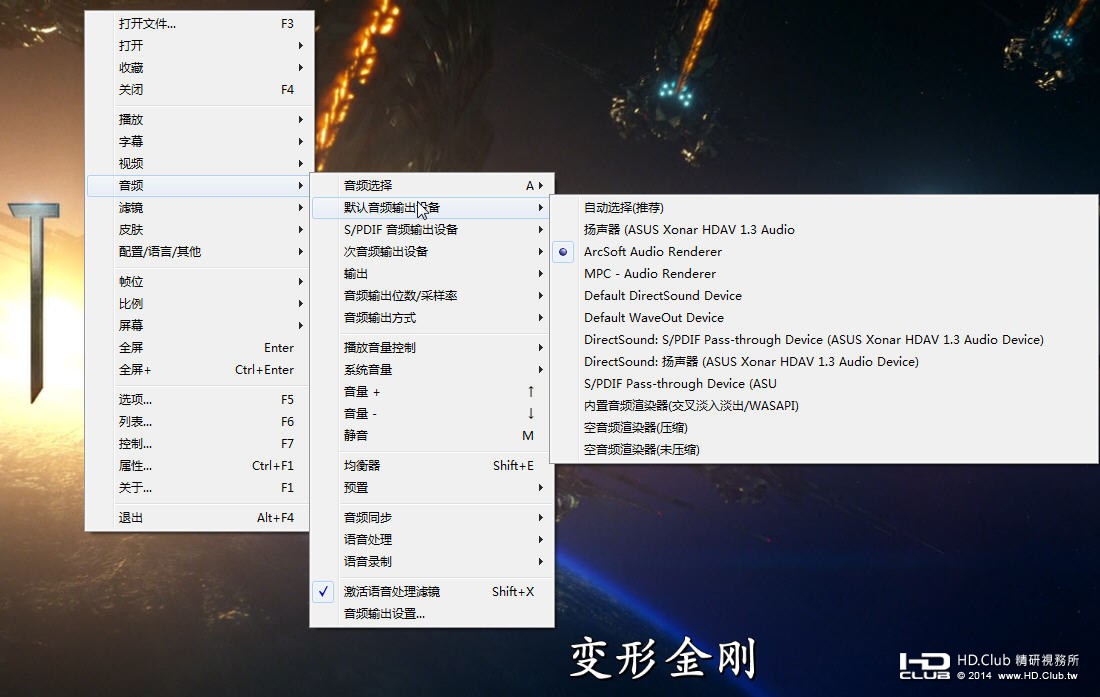Select 默认音频输出设备 entry
The height and width of the screenshot is (697, 1100).
click(x=431, y=208)
